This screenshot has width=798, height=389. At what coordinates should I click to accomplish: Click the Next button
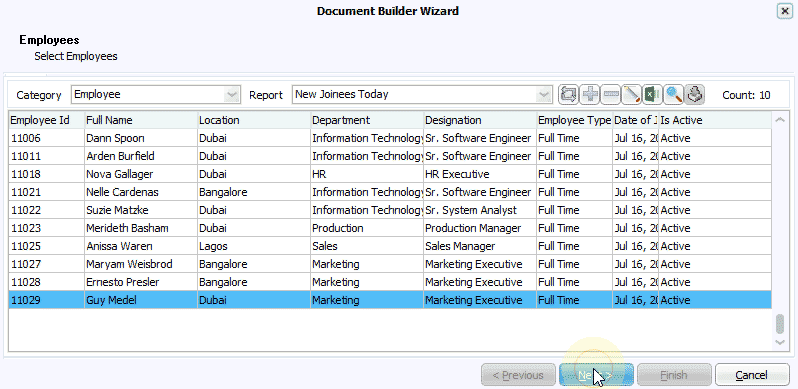[596, 375]
